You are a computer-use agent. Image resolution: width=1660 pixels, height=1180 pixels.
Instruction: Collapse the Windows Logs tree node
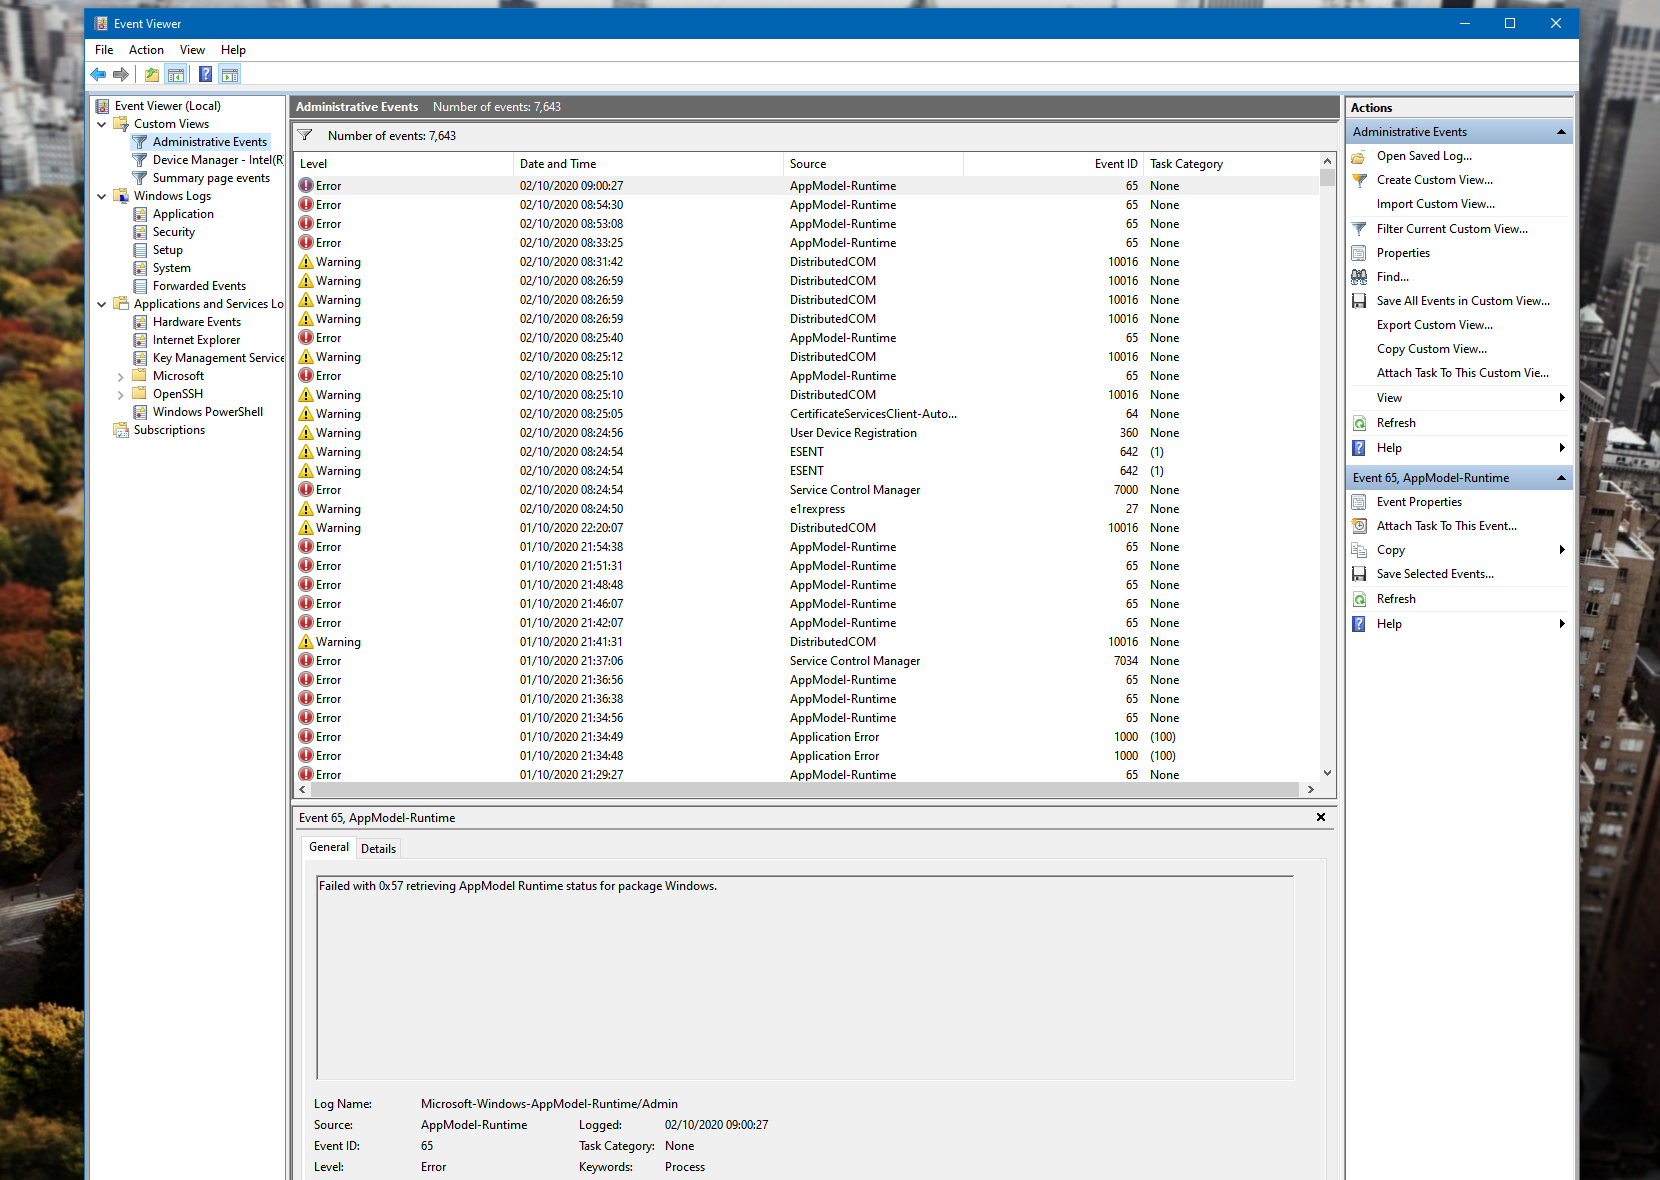click(x=102, y=196)
